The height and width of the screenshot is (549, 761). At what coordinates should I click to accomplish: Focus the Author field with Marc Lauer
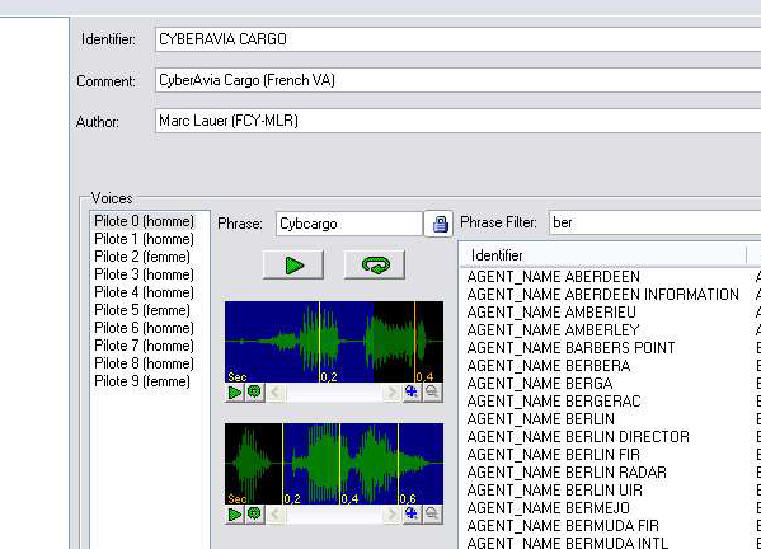click(458, 121)
